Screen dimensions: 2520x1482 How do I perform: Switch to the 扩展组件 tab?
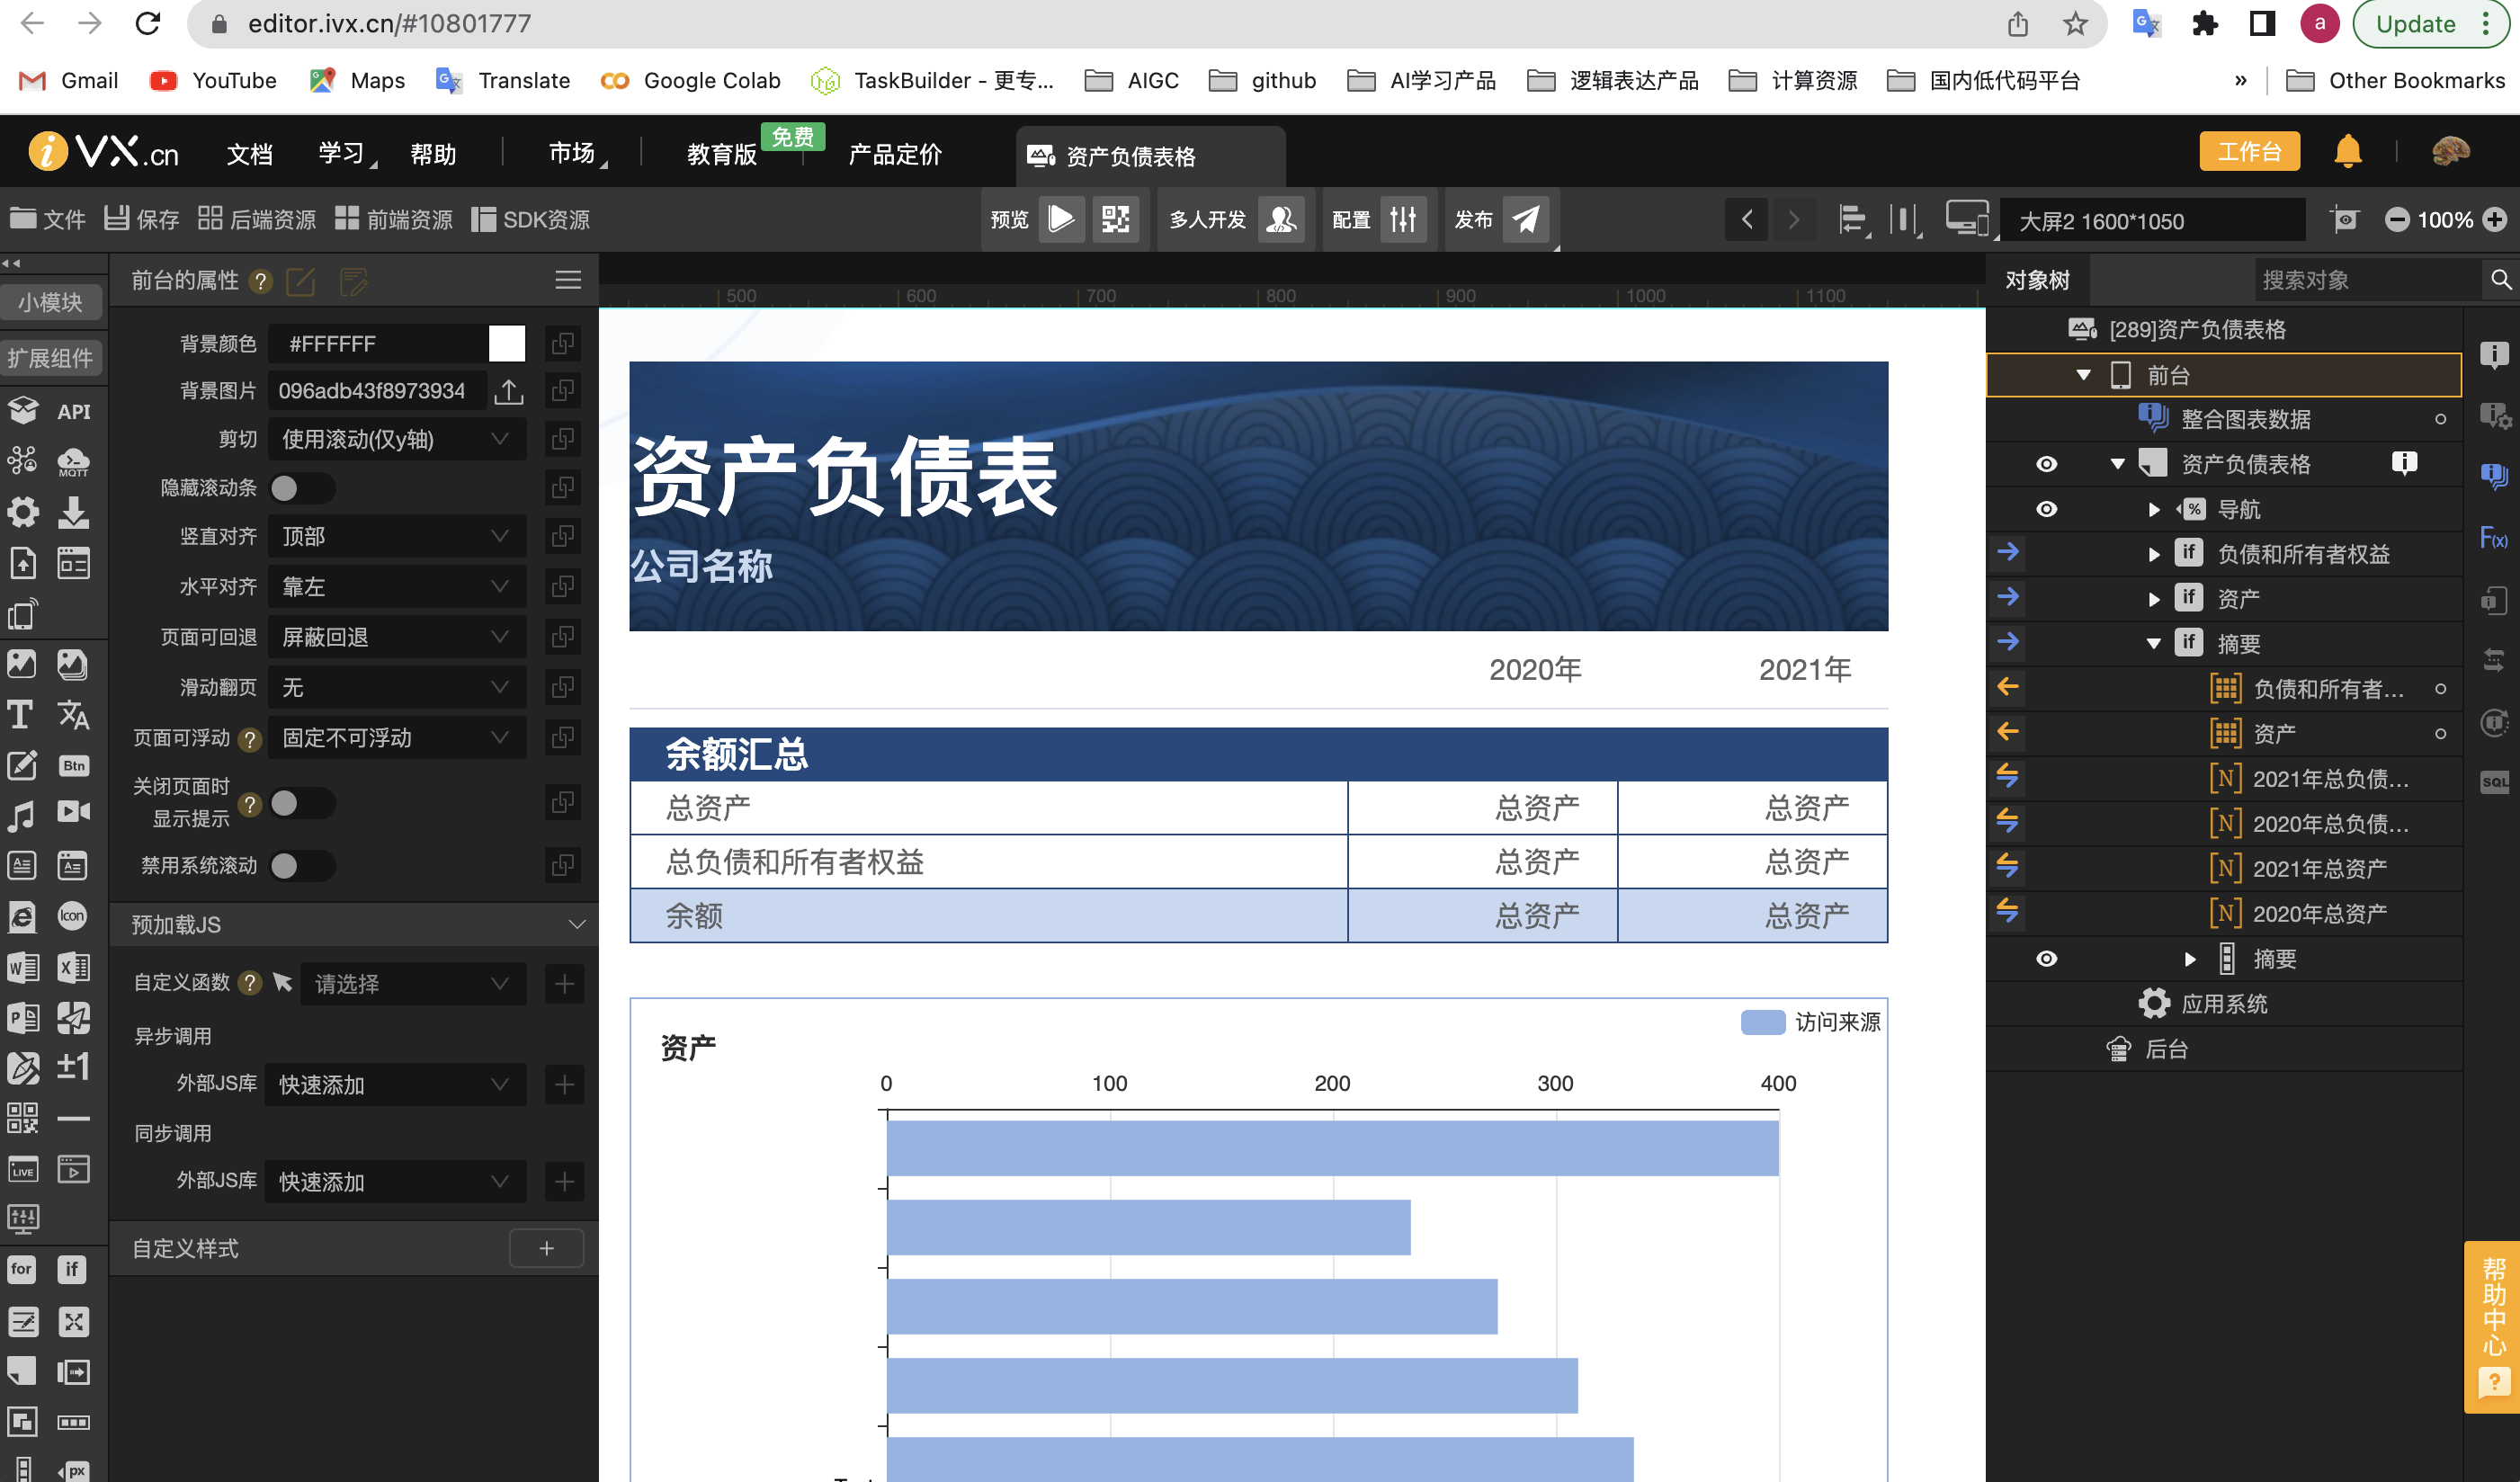tap(50, 358)
